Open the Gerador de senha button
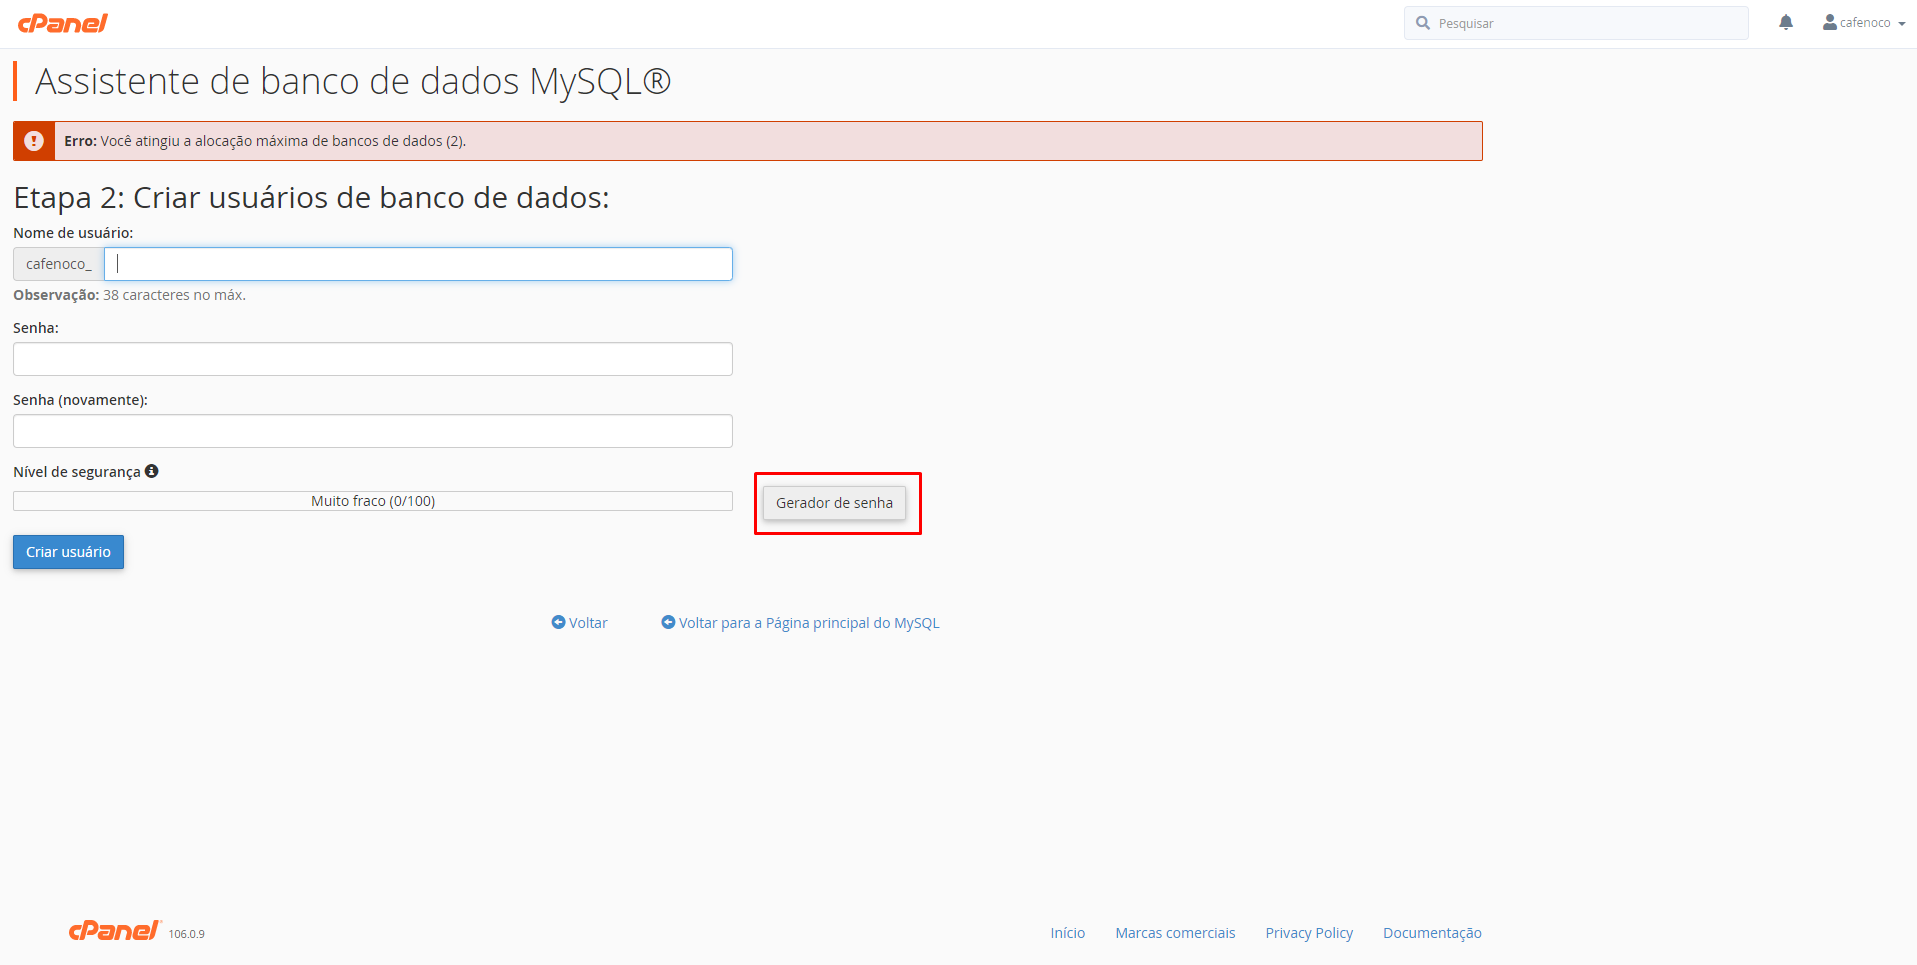The height and width of the screenshot is (965, 1917). (x=834, y=503)
